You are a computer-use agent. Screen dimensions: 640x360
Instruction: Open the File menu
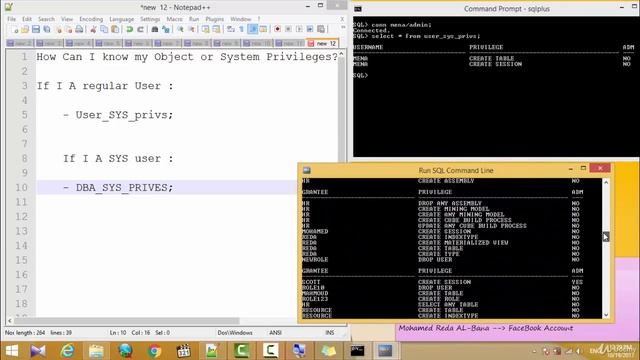11,19
